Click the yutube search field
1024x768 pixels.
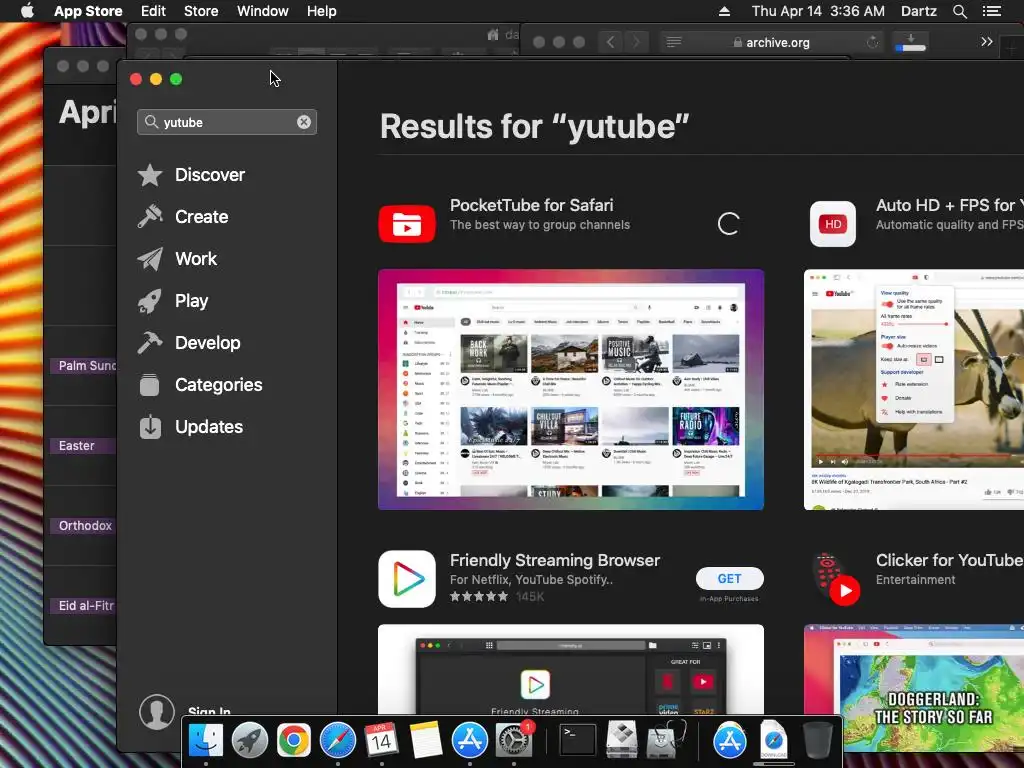[x=227, y=122]
